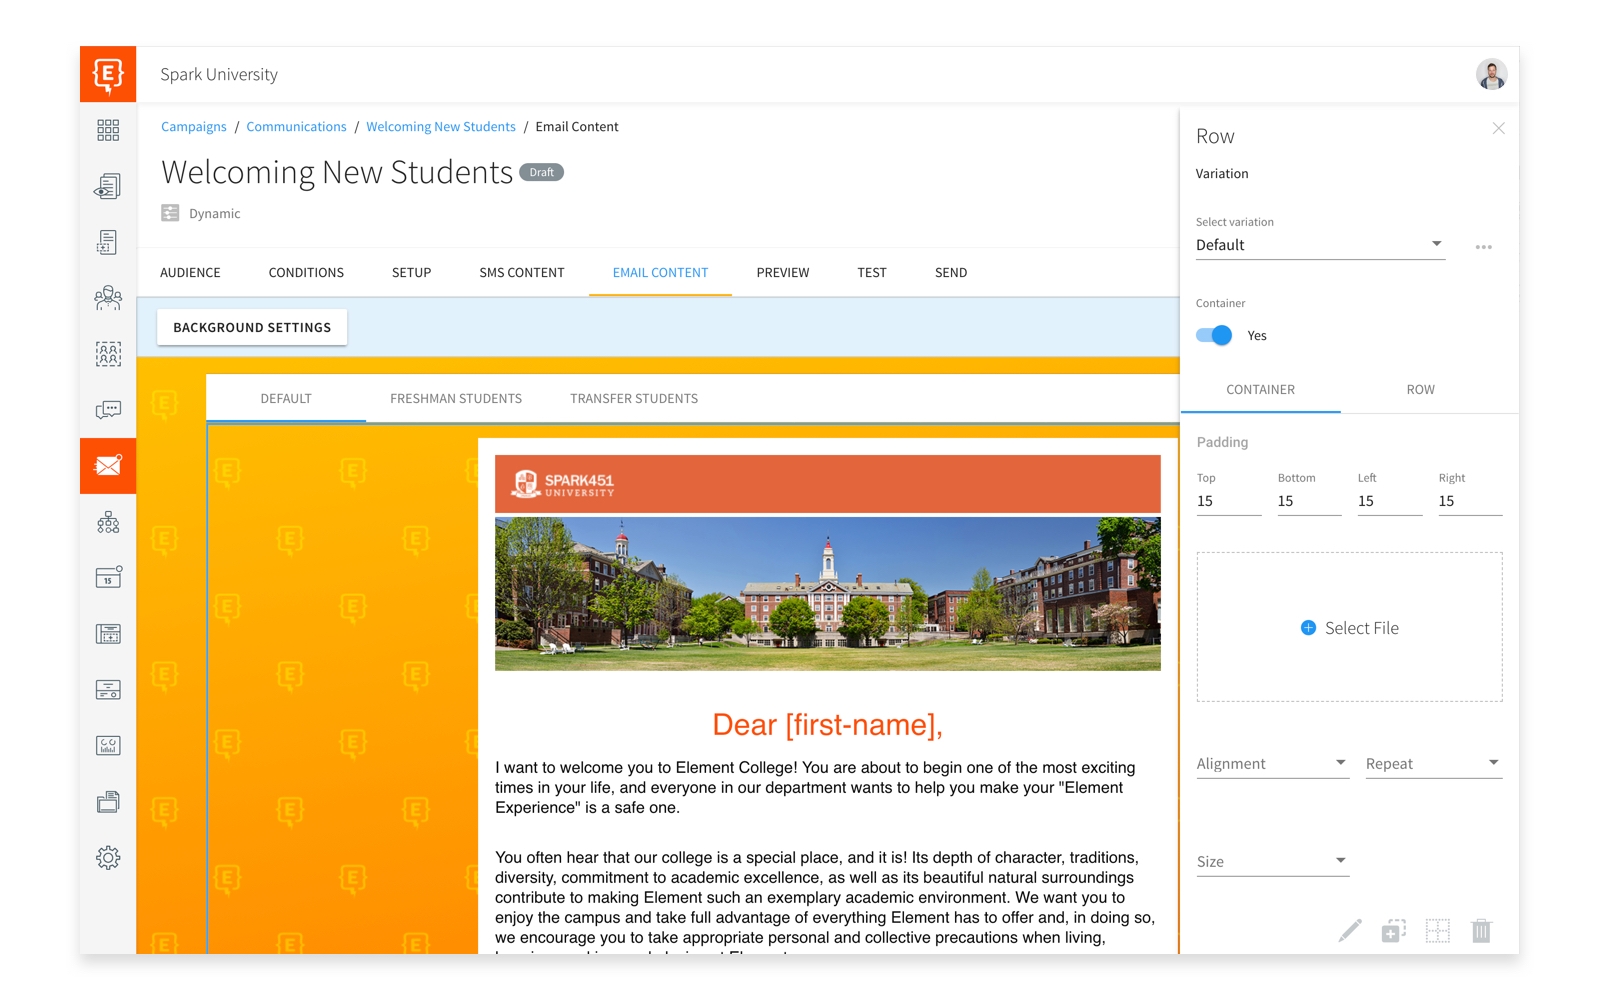Open the calendar events sidebar icon
This screenshot has width=1600, height=1000.
[108, 578]
